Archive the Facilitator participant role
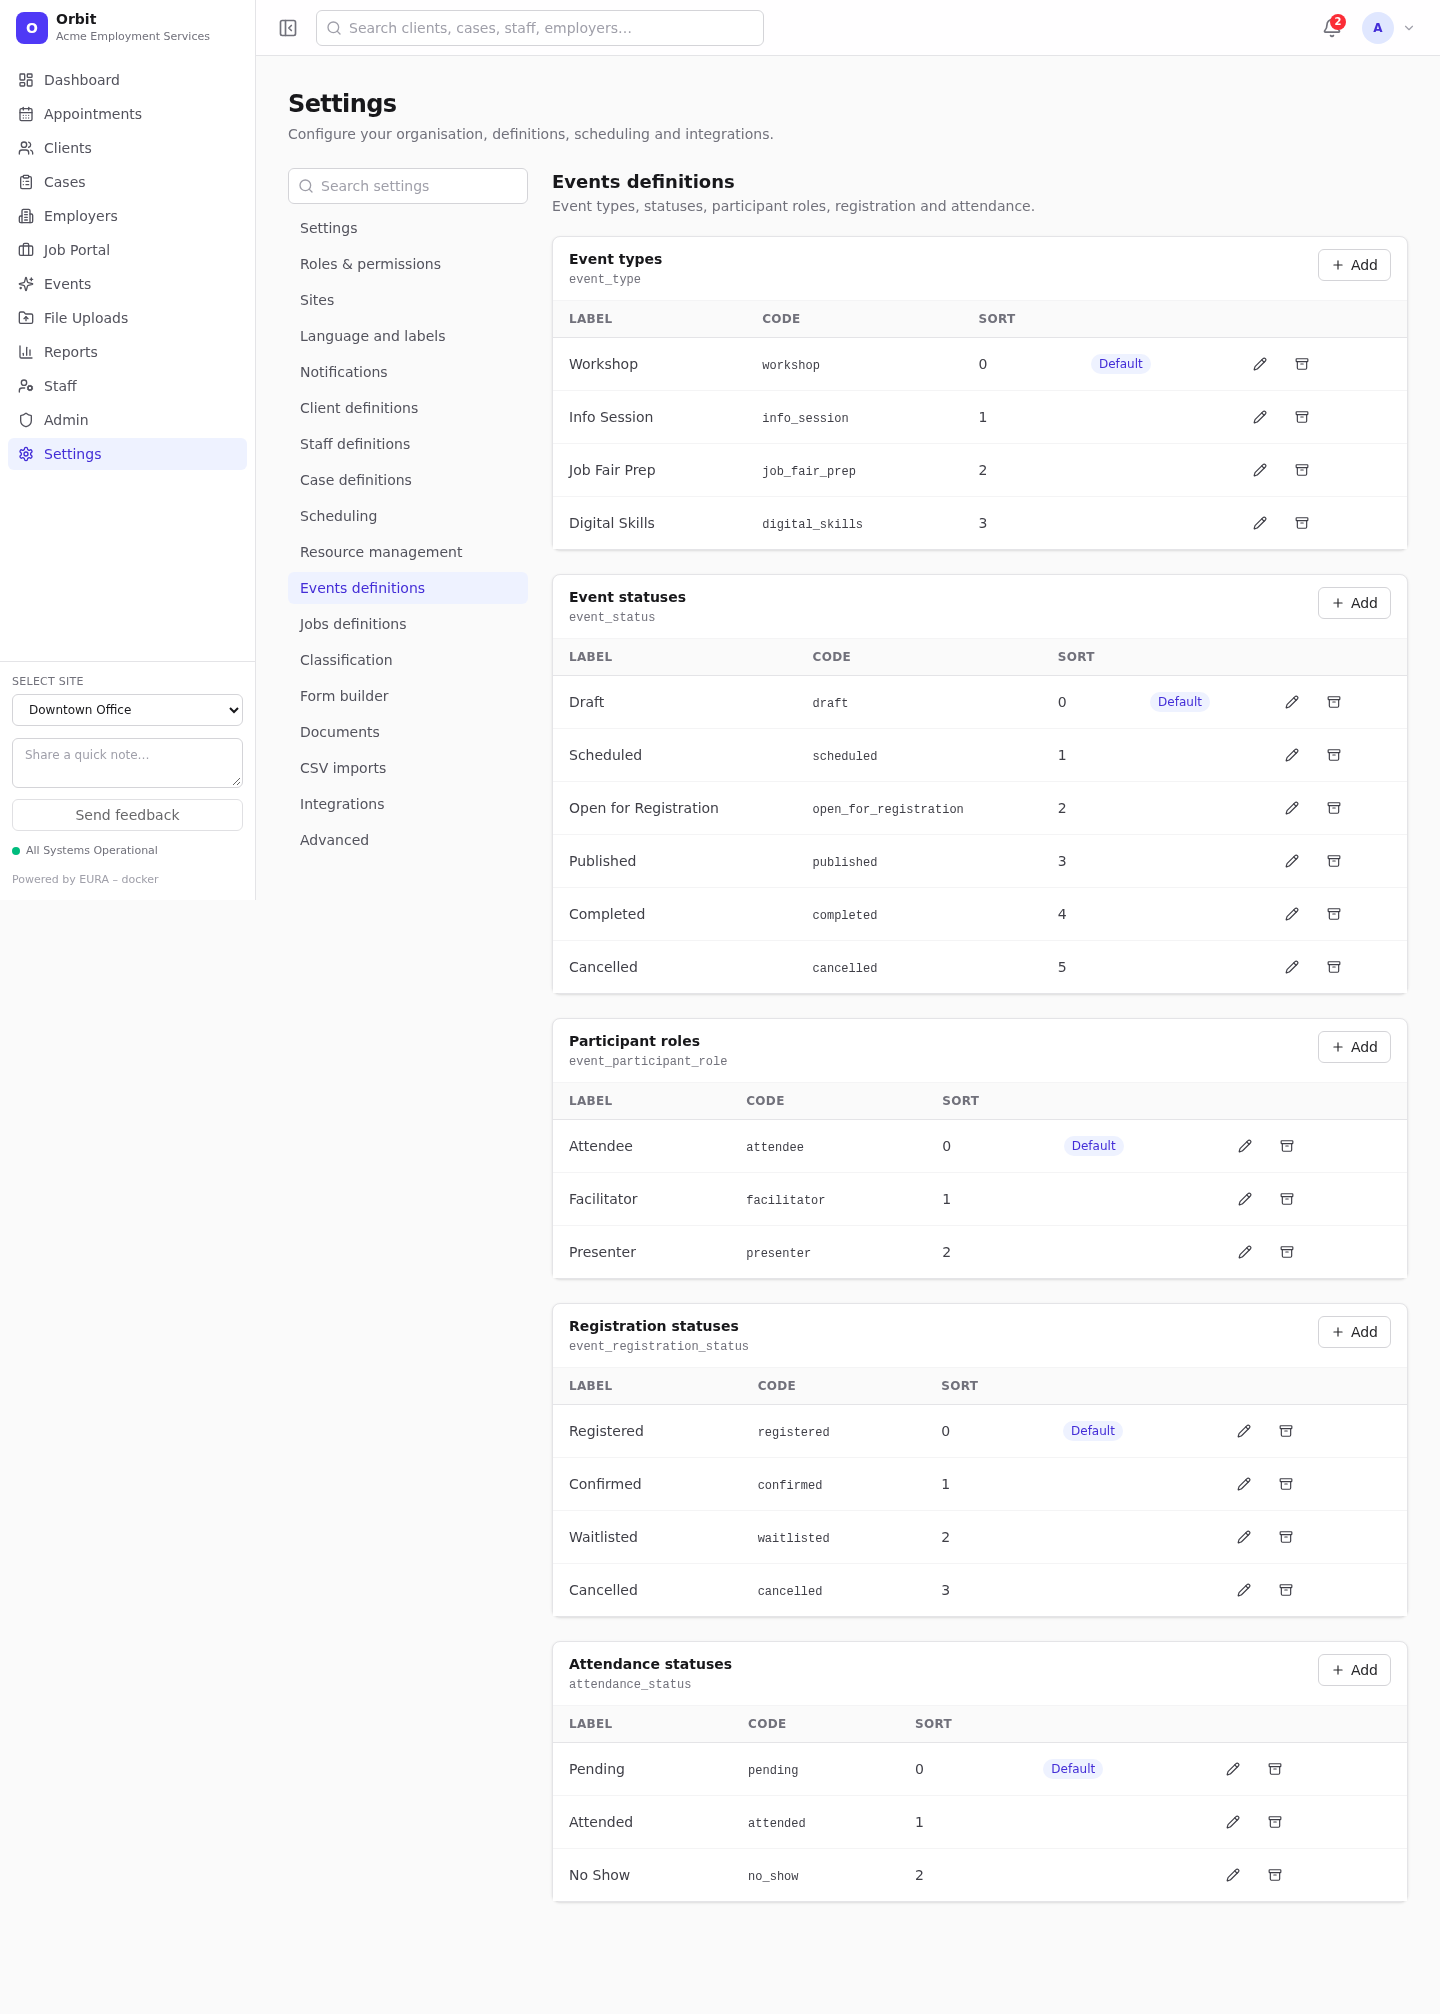1440x2014 pixels. tap(1287, 1199)
